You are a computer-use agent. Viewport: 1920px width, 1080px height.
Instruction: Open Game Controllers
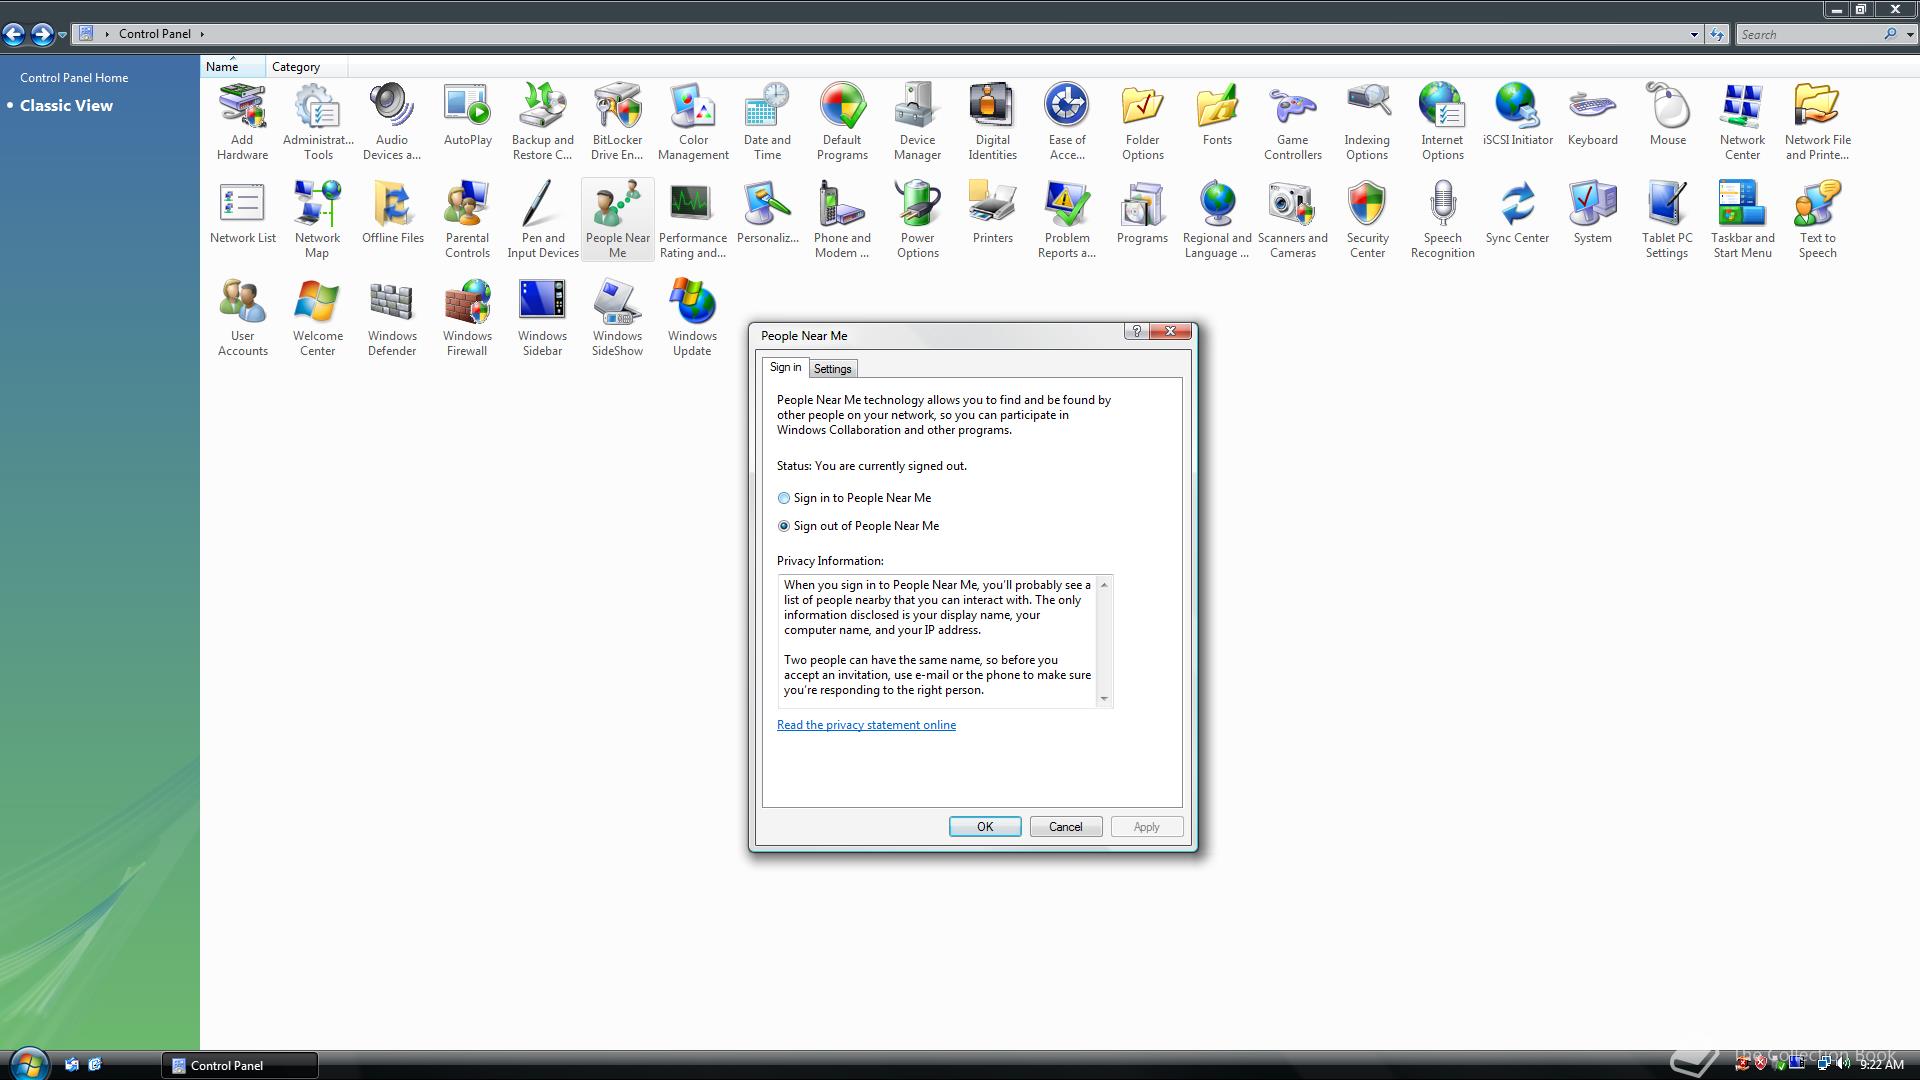coord(1292,121)
